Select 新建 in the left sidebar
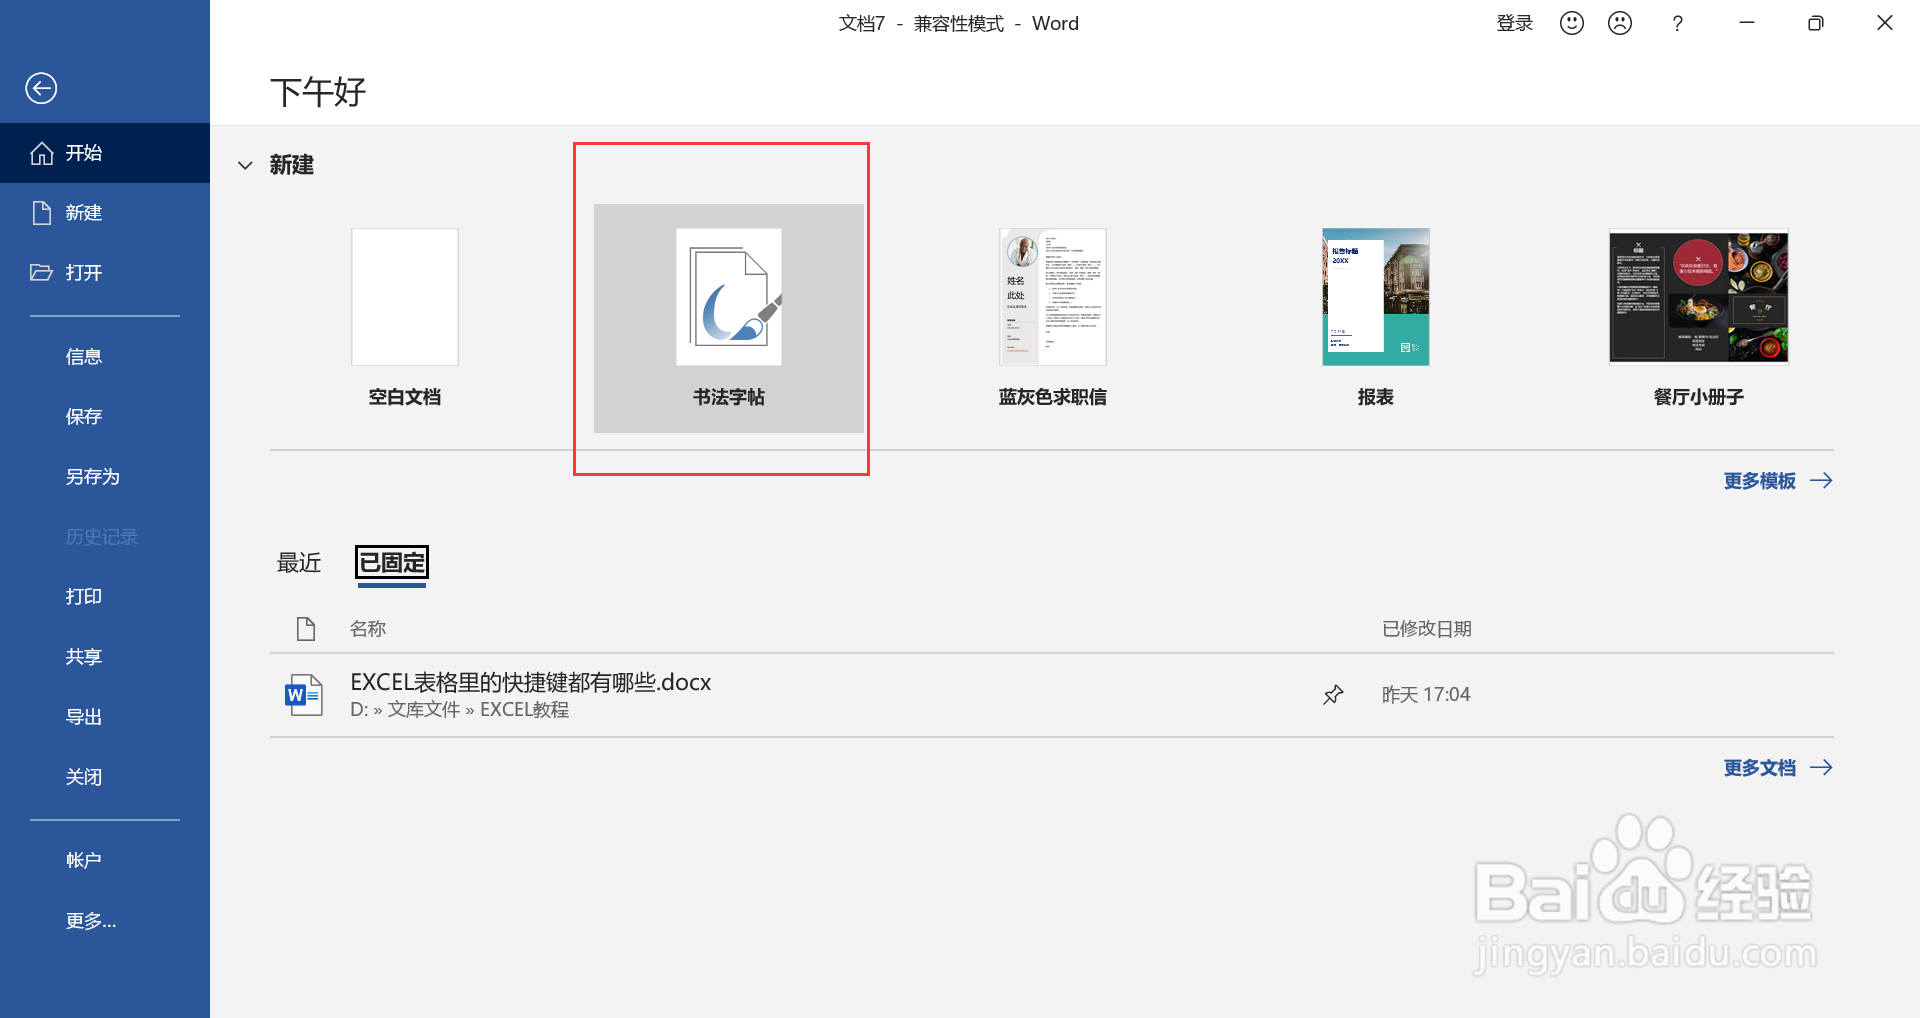1920x1018 pixels. click(x=105, y=213)
